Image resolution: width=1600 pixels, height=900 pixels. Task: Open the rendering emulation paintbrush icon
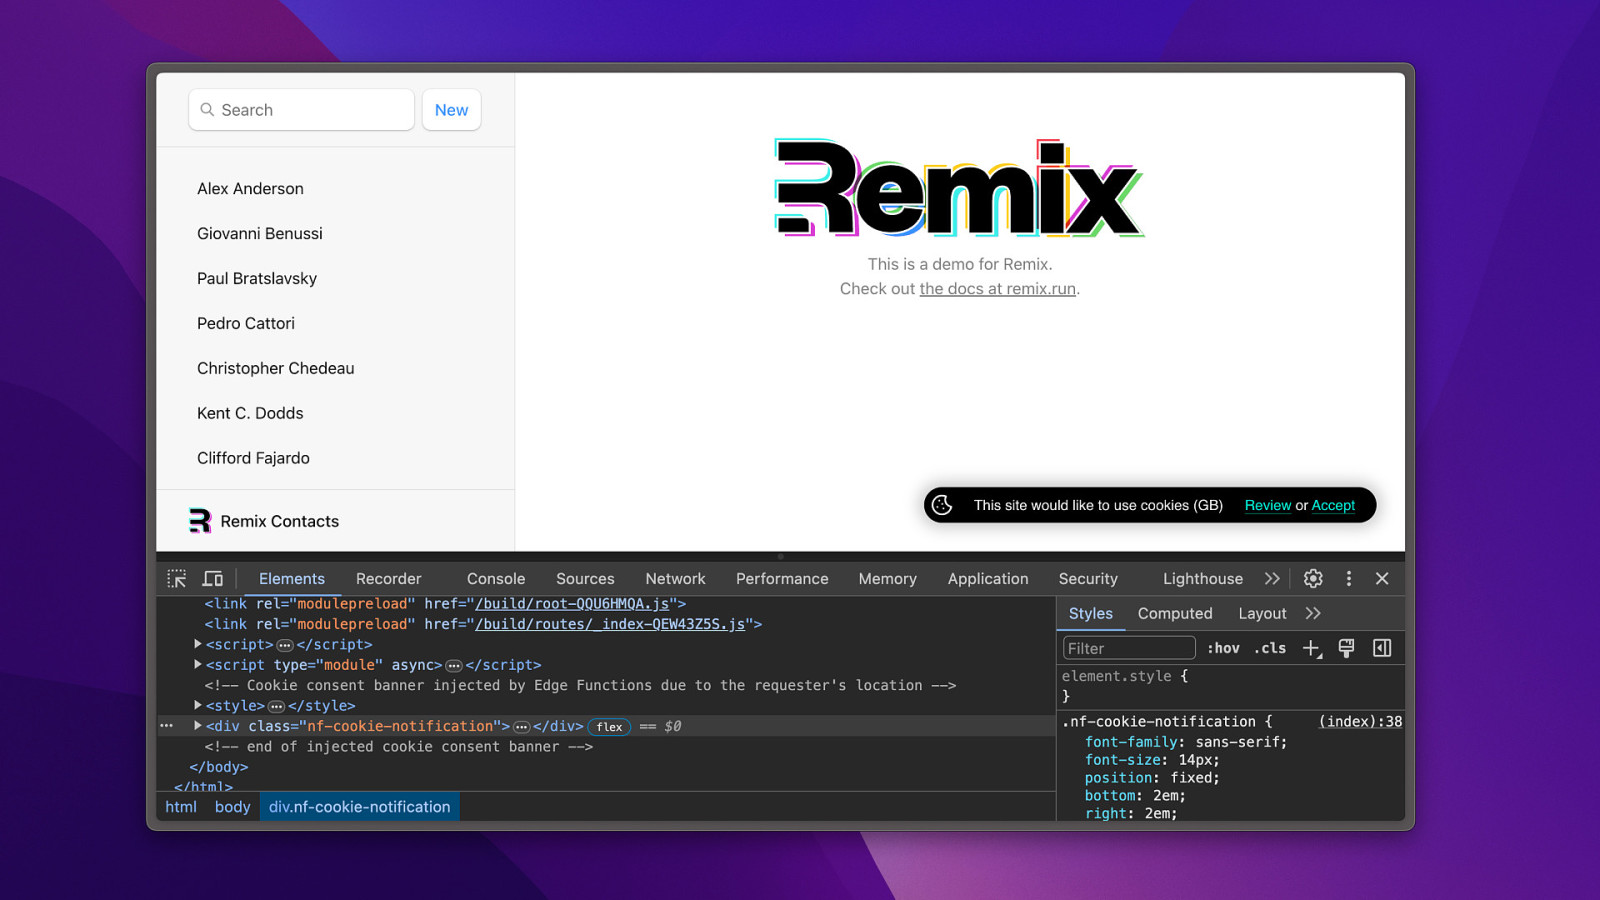point(1346,648)
